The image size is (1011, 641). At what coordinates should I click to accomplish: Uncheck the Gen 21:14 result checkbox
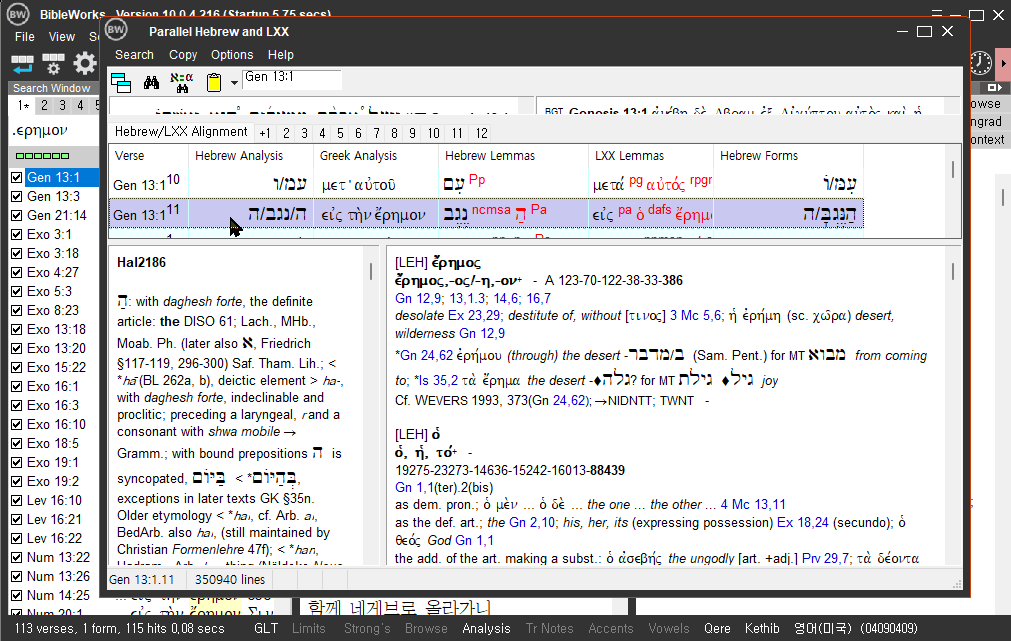pos(17,215)
